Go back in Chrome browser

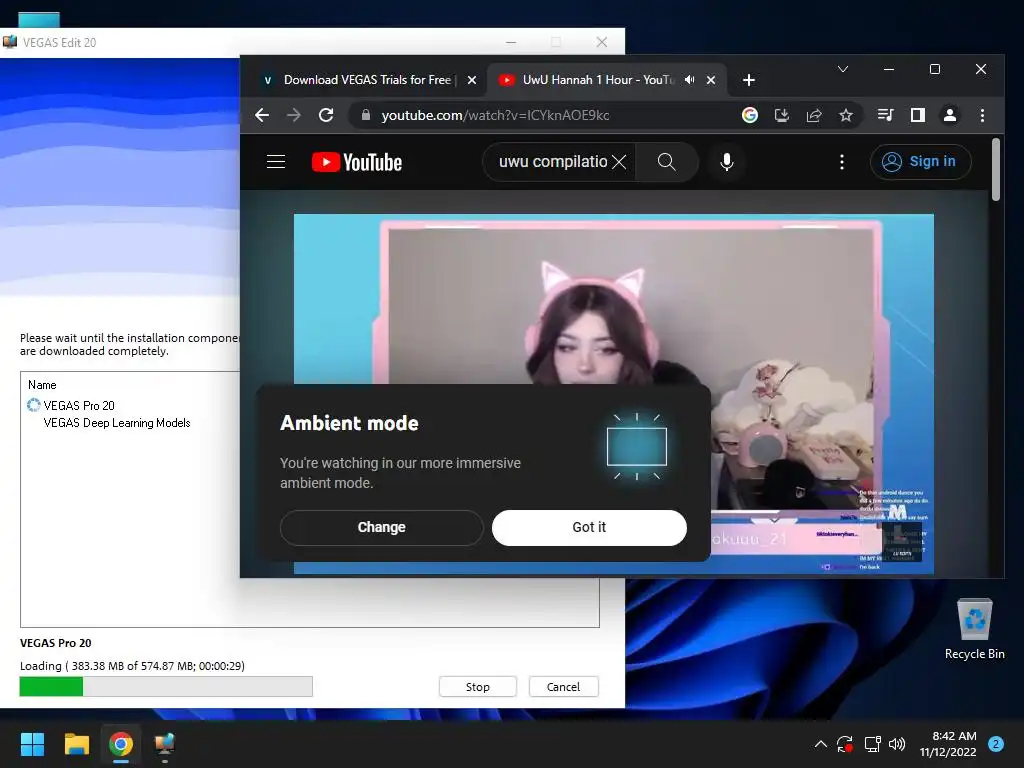point(262,116)
